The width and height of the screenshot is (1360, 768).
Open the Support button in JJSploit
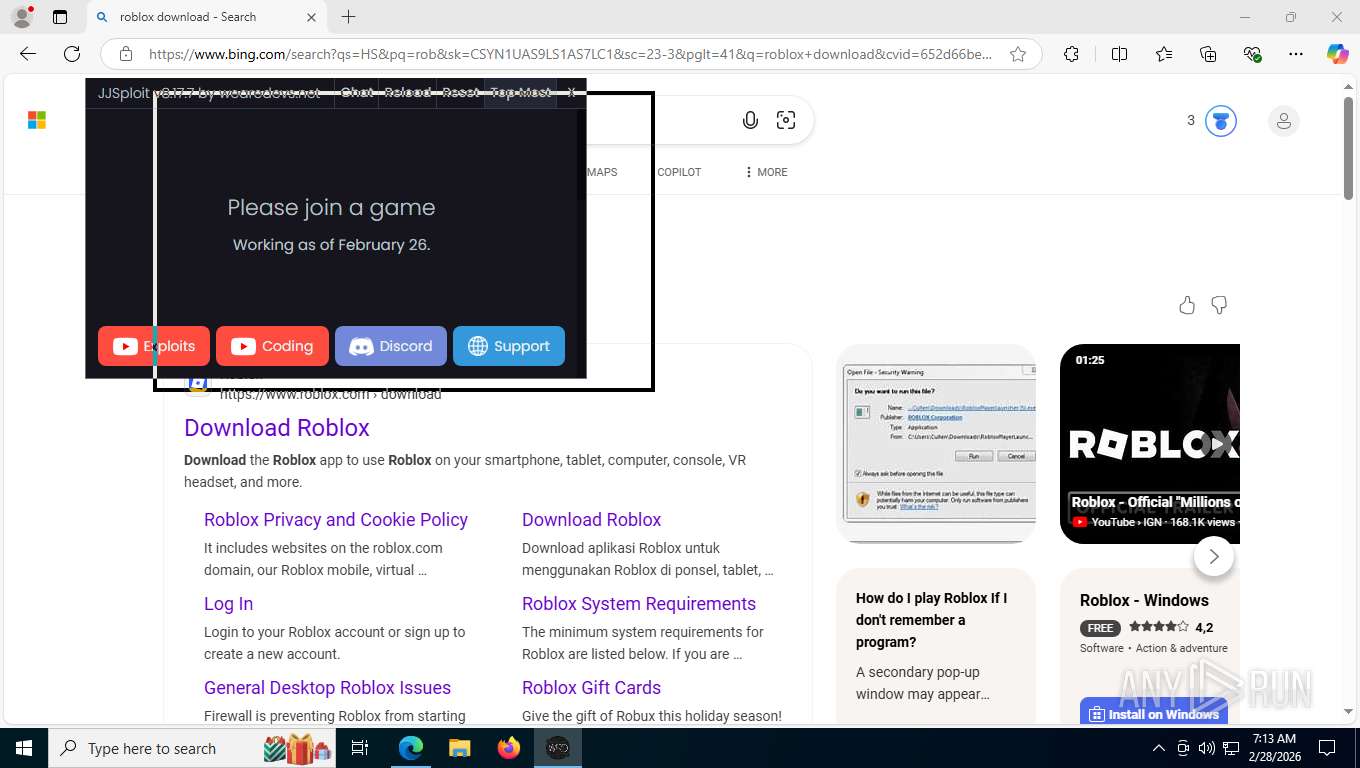[x=509, y=346]
